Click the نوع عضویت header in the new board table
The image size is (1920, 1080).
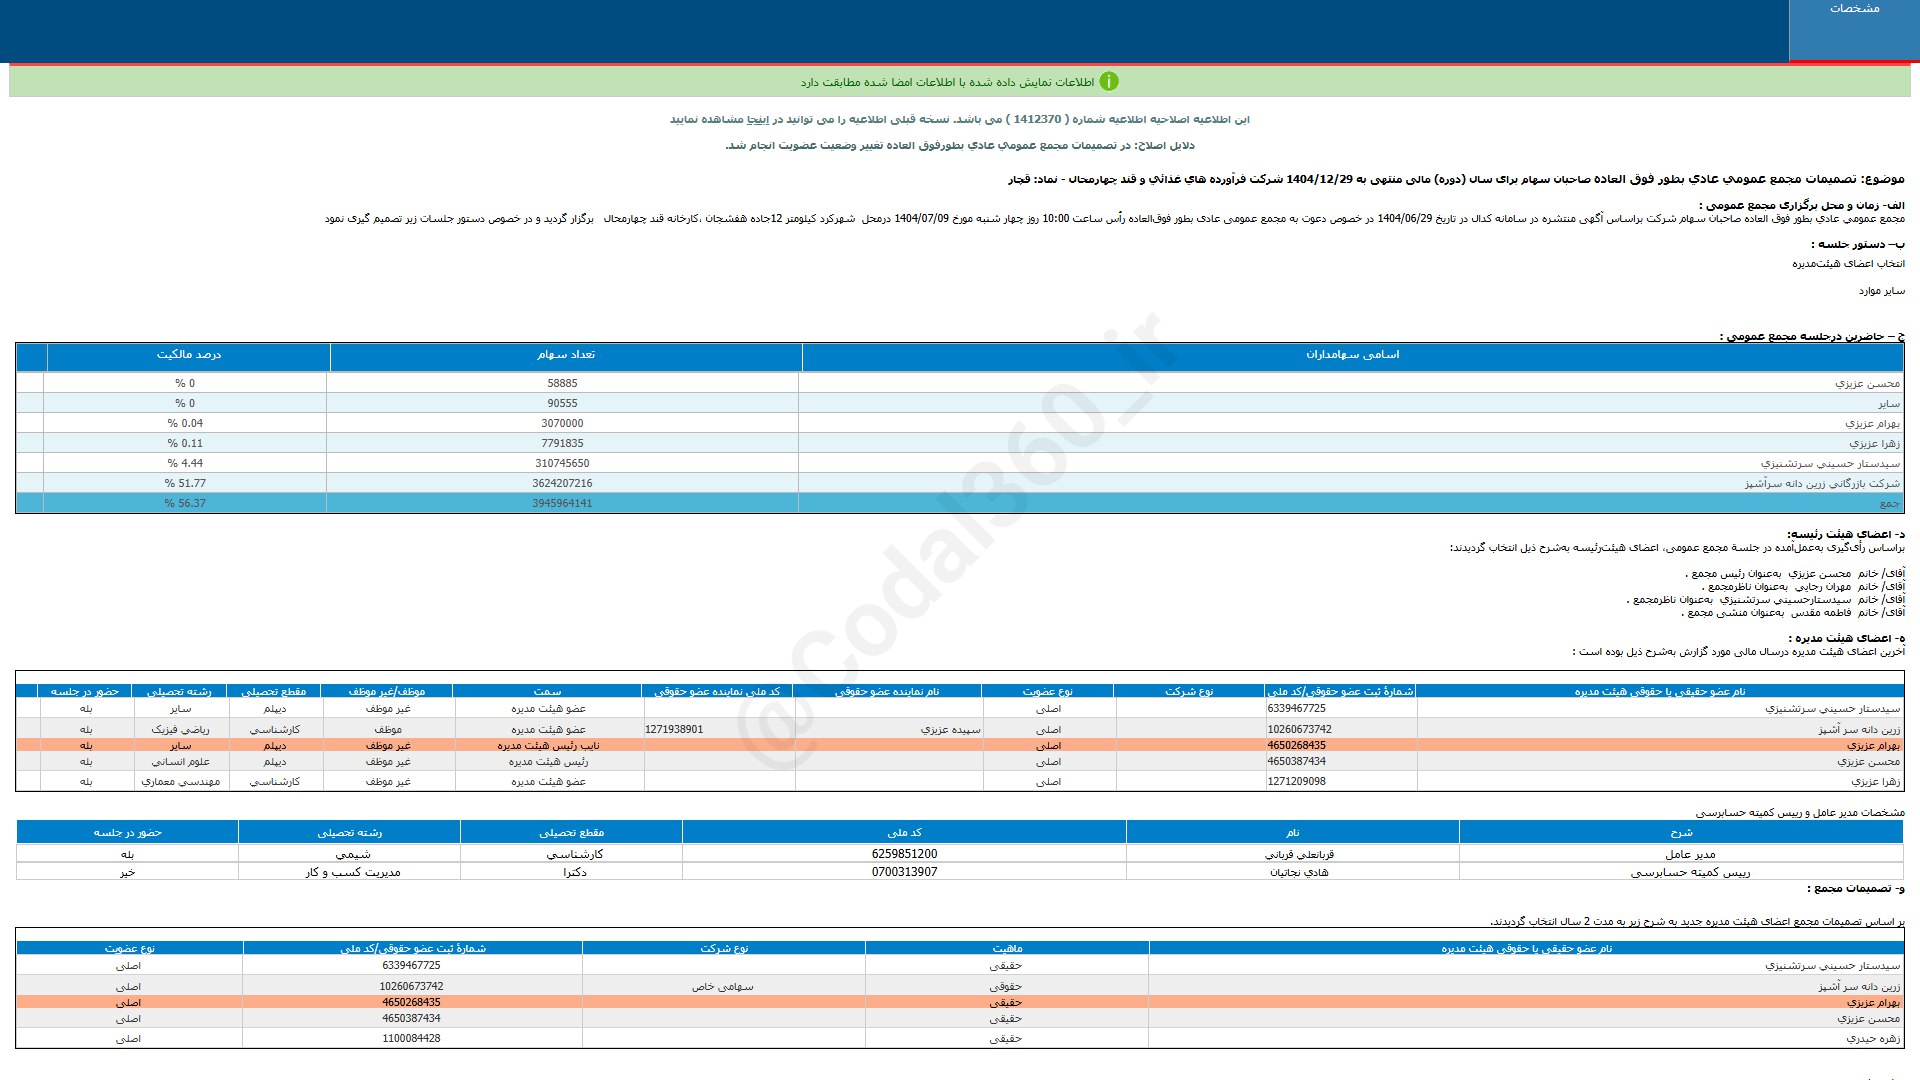point(129,948)
